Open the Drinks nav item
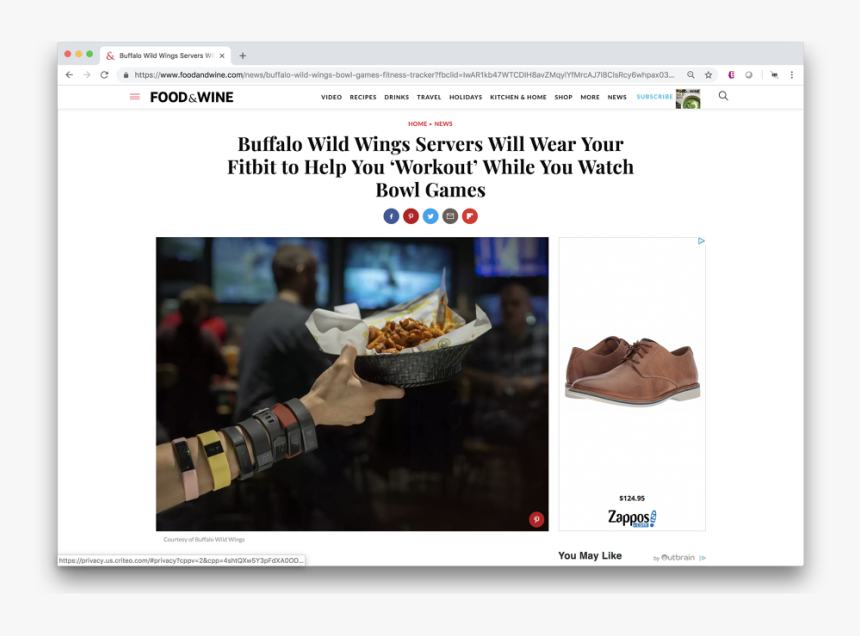The height and width of the screenshot is (636, 860). (397, 97)
